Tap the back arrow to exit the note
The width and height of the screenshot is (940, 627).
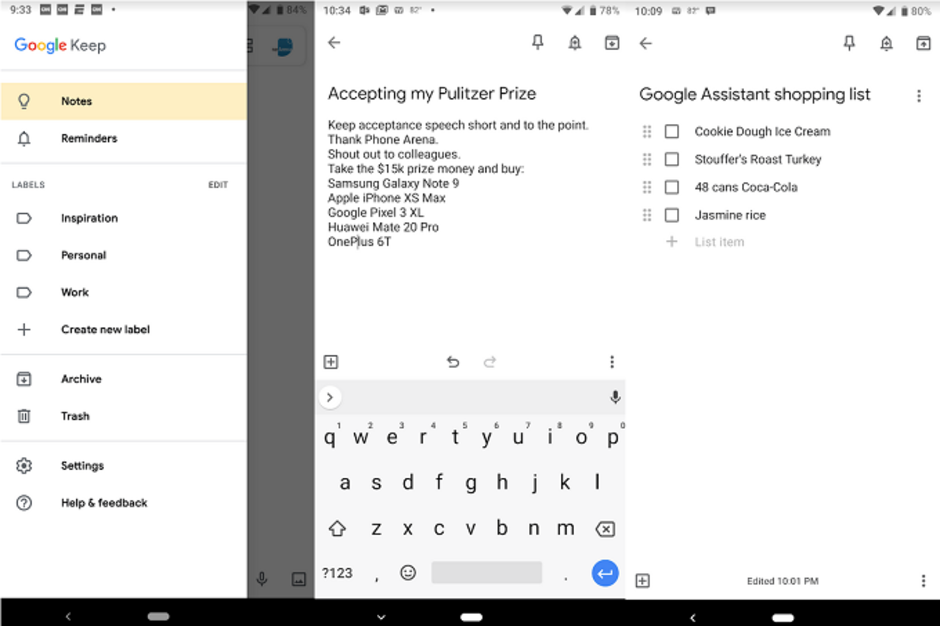(334, 43)
